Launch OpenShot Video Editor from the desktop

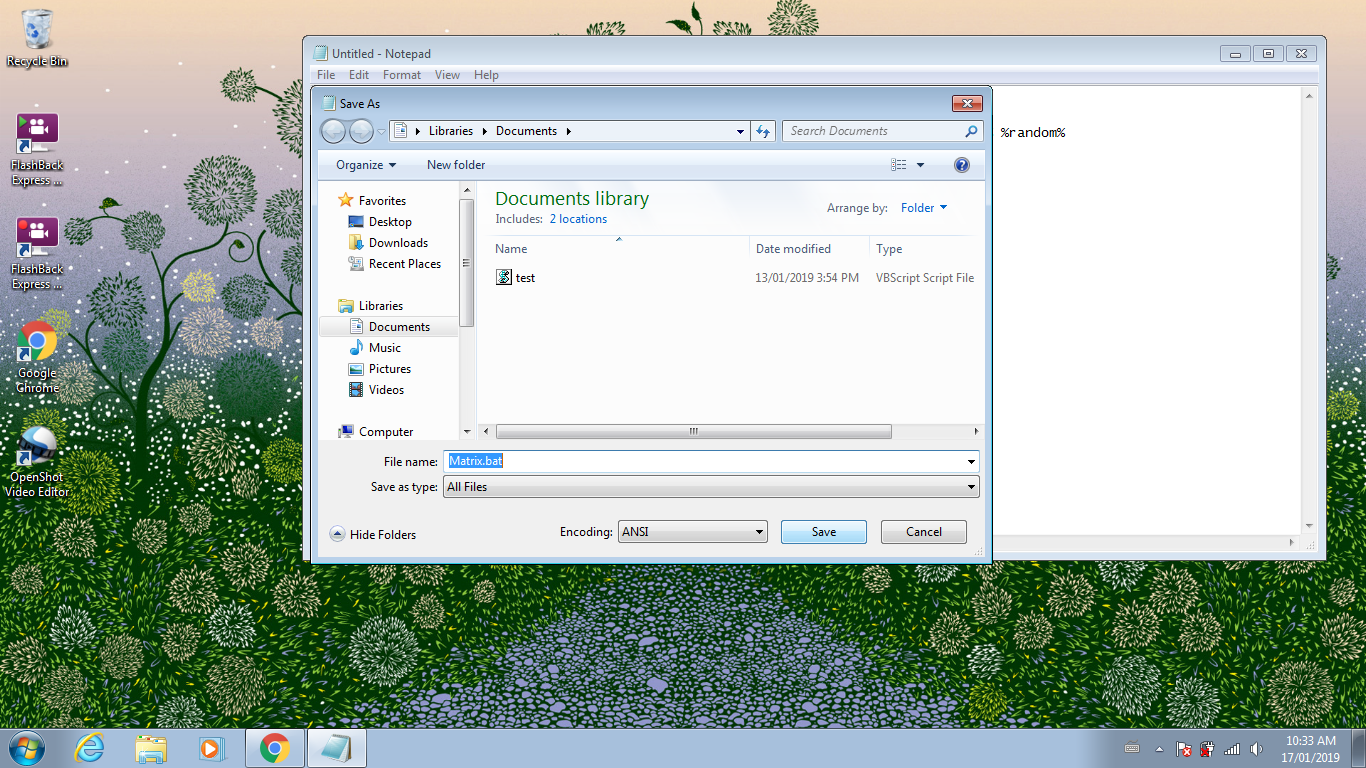coord(37,447)
